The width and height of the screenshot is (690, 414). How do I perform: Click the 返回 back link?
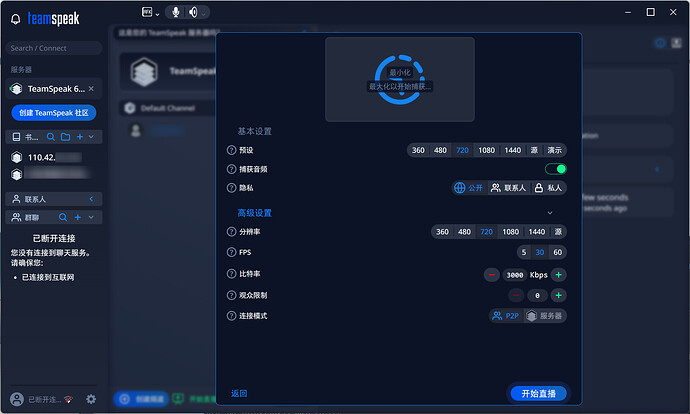click(x=239, y=393)
